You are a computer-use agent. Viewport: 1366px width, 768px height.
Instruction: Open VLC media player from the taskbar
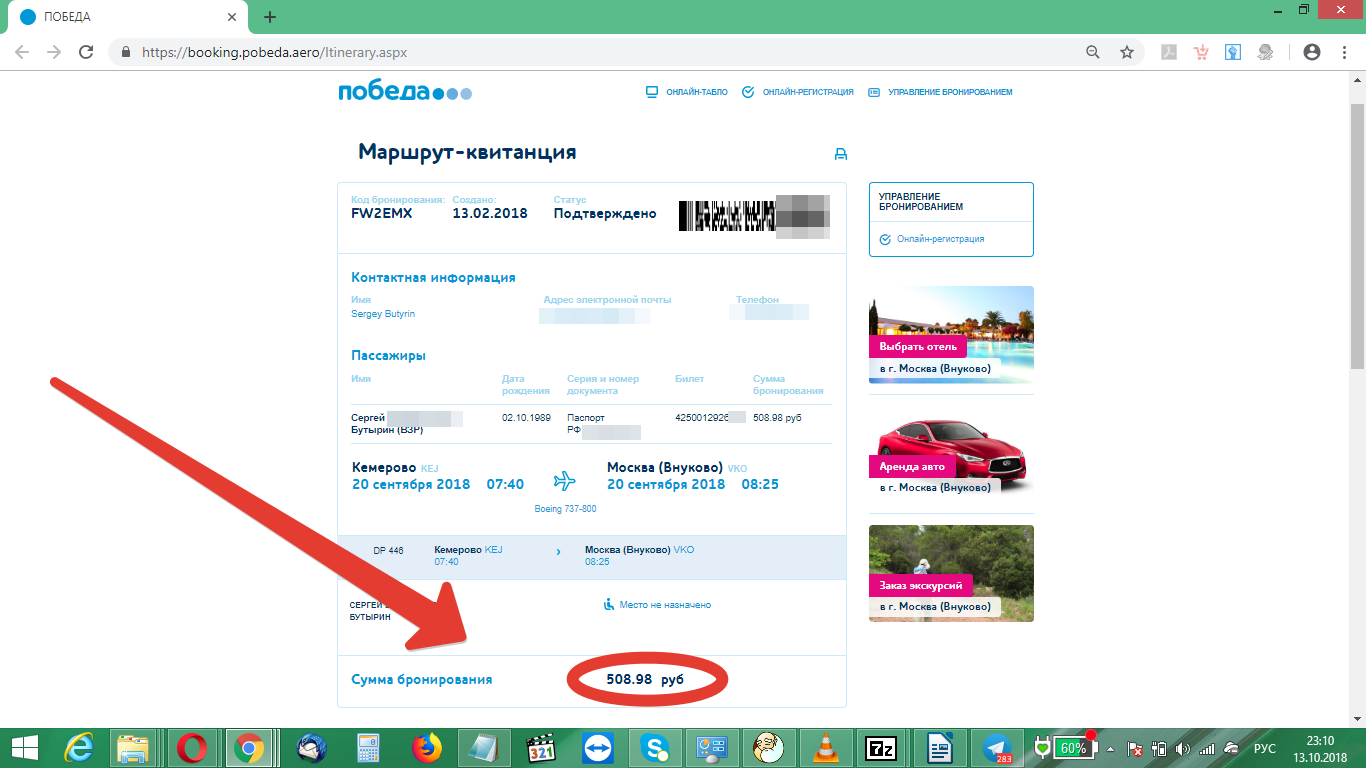826,748
